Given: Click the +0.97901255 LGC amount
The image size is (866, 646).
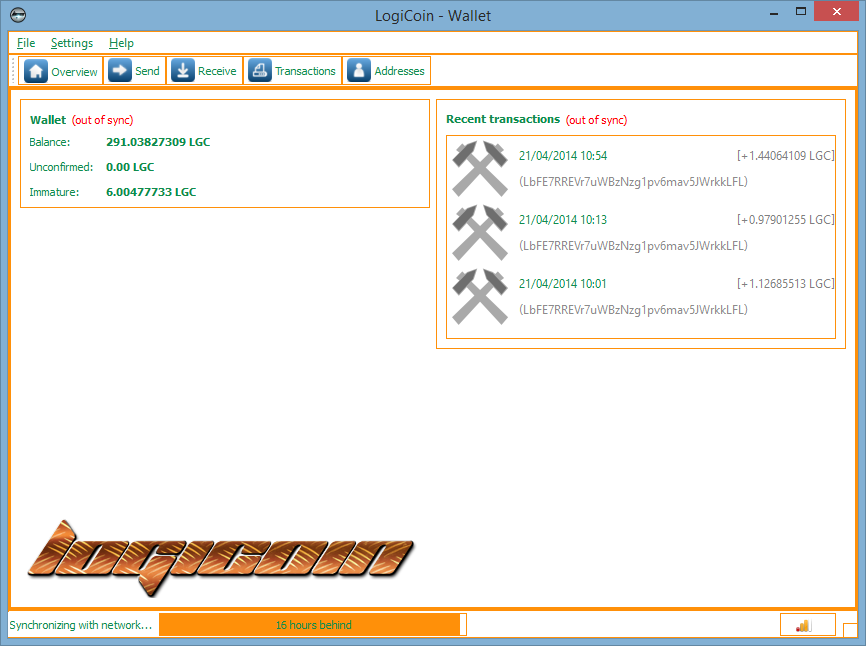Looking at the screenshot, I should pyautogui.click(x=785, y=220).
